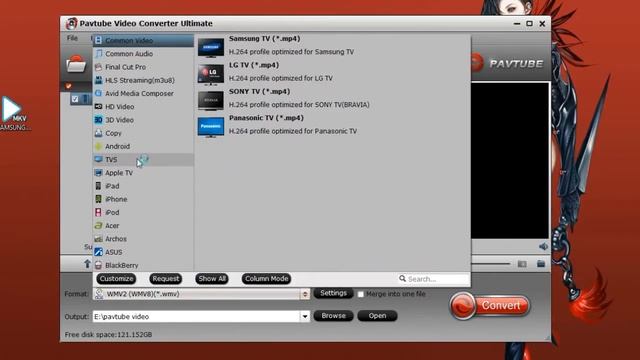Toggle Merge into one file checkbox
Image resolution: width=640 pixels, height=360 pixels.
click(360, 294)
